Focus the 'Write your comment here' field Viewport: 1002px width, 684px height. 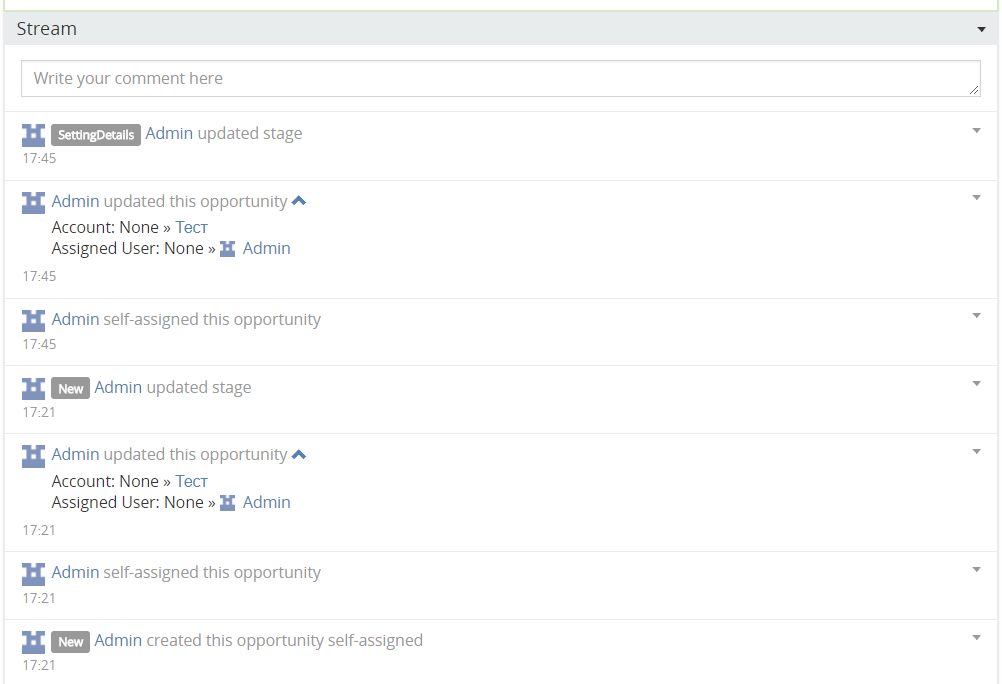pyautogui.click(x=500, y=79)
